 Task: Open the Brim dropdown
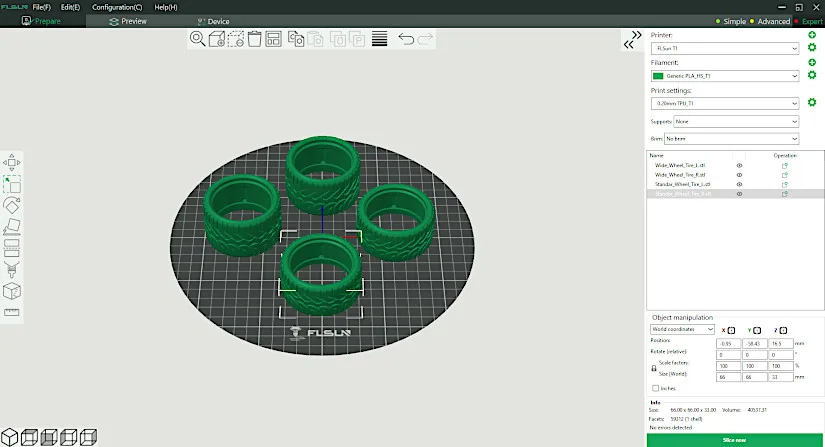click(731, 139)
